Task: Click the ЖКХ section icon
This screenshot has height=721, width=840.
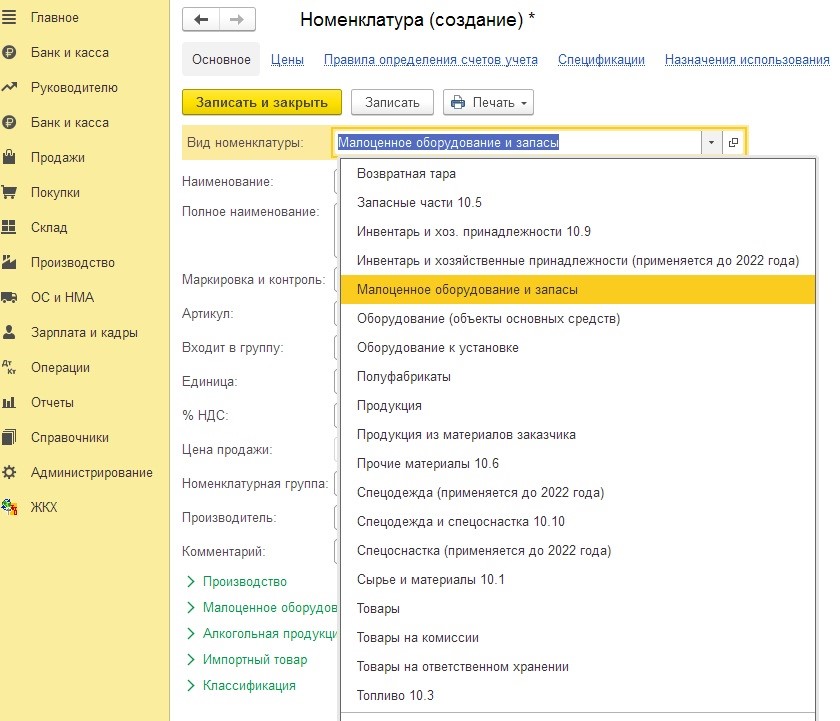Action: point(9,507)
